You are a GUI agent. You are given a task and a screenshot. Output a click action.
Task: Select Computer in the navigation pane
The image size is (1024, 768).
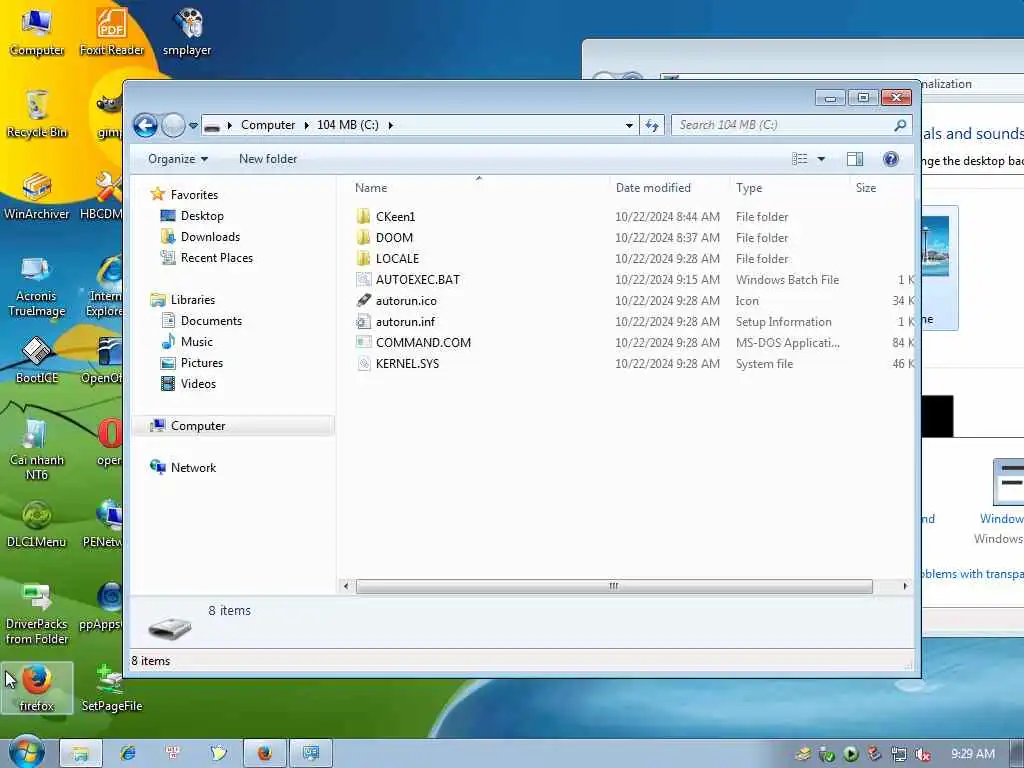[198, 426]
